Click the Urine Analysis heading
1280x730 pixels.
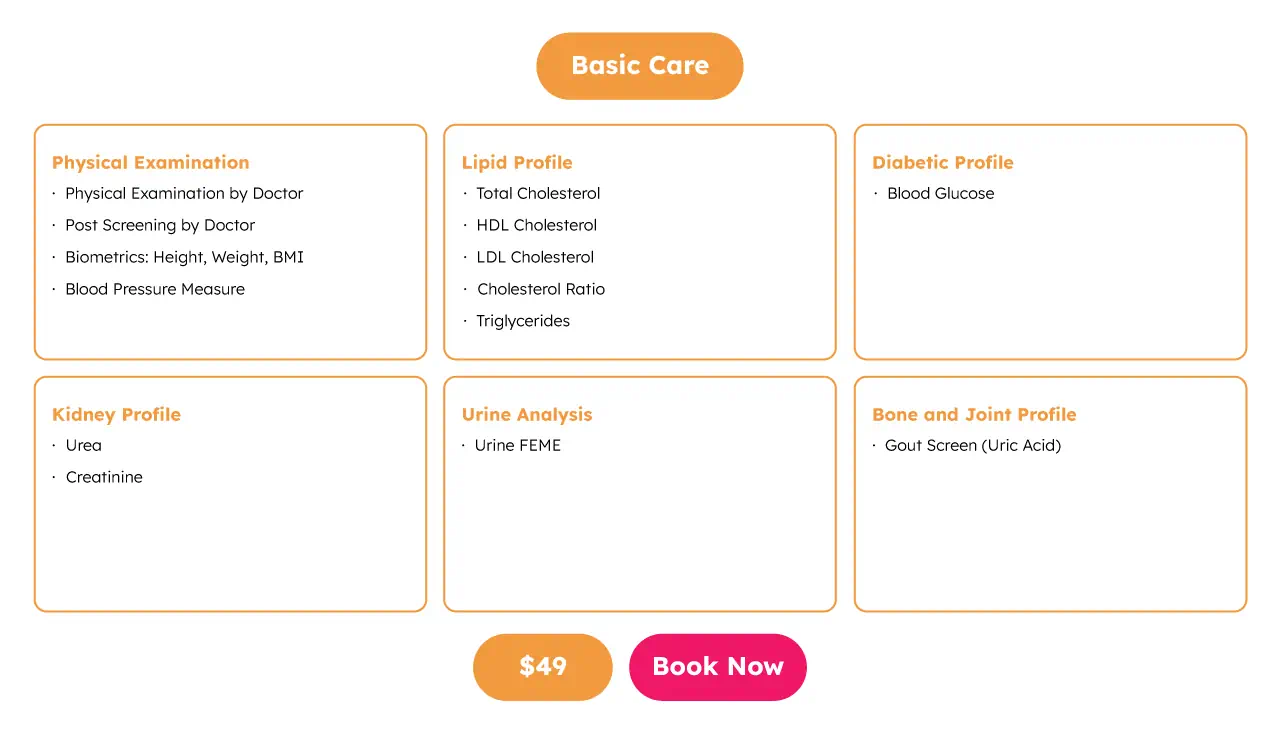pos(527,415)
